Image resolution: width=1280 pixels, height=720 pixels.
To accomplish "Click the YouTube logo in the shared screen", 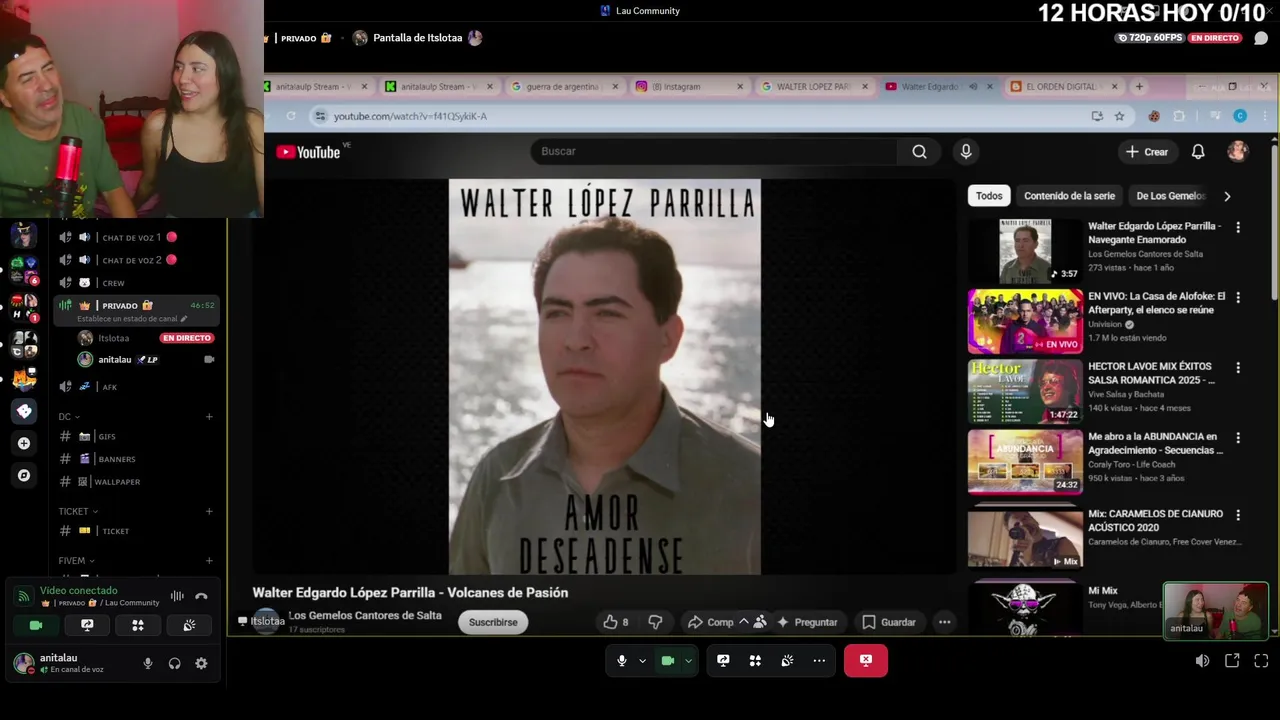I will click(308, 152).
